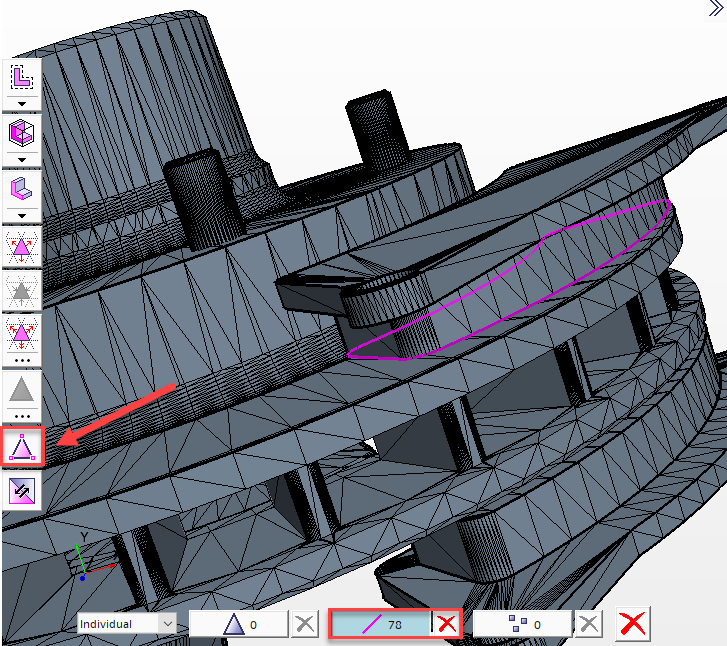The image size is (727, 646).
Task: Select the triangle with outward red arrows icon
Action: [x=22, y=334]
